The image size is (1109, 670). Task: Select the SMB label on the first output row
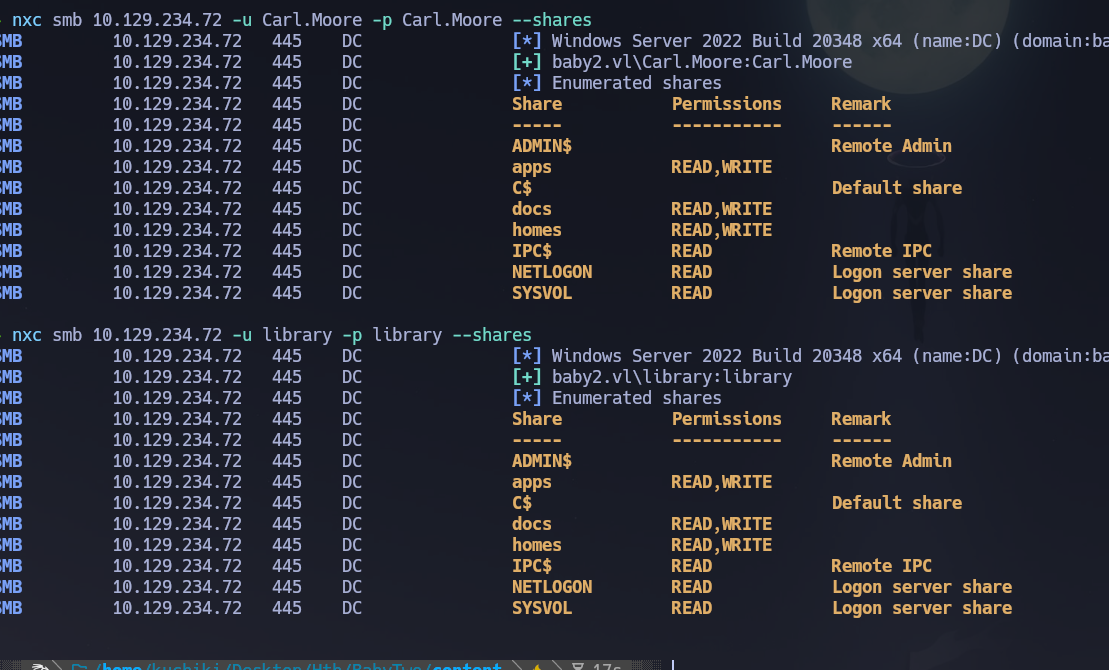pos(10,40)
